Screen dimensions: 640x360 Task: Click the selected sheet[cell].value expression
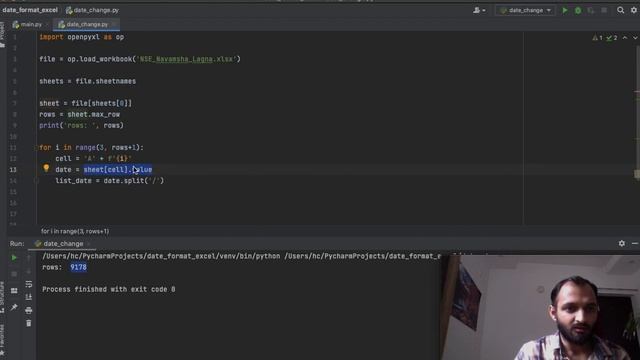(118, 170)
